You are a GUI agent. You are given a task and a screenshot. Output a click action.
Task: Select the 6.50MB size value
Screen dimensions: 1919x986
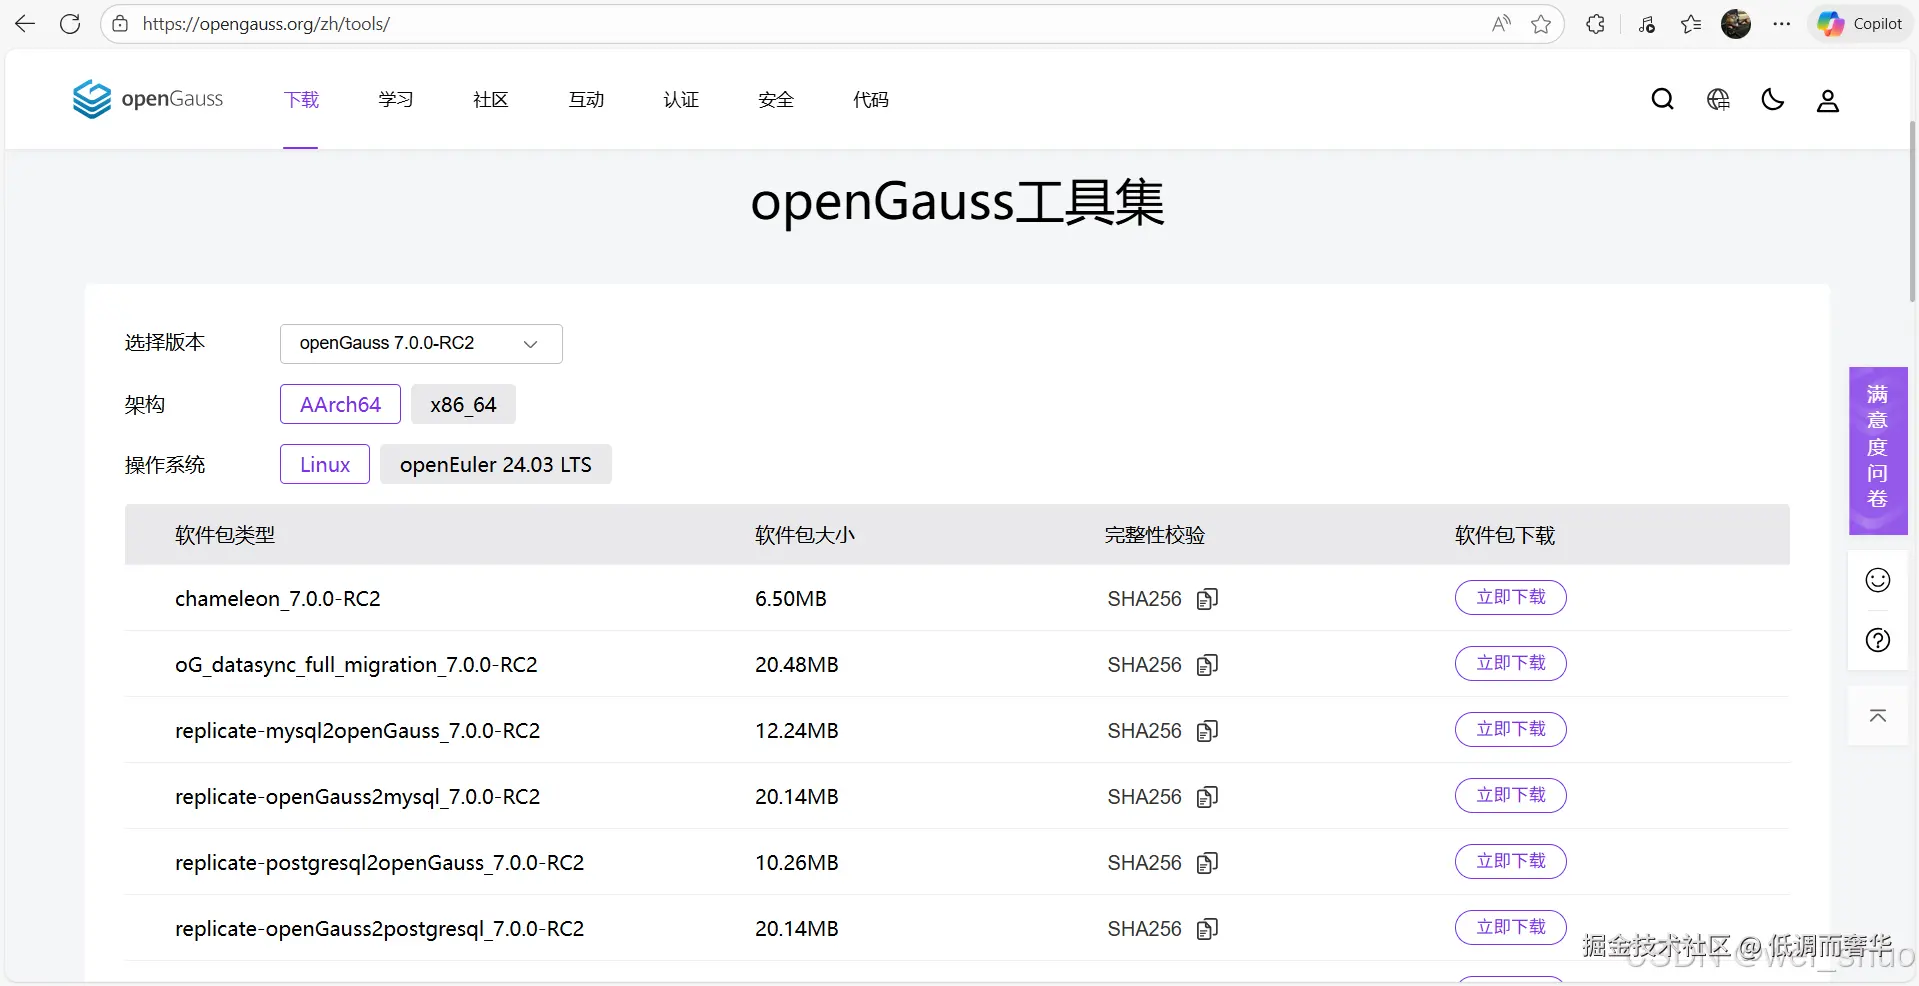coord(791,599)
